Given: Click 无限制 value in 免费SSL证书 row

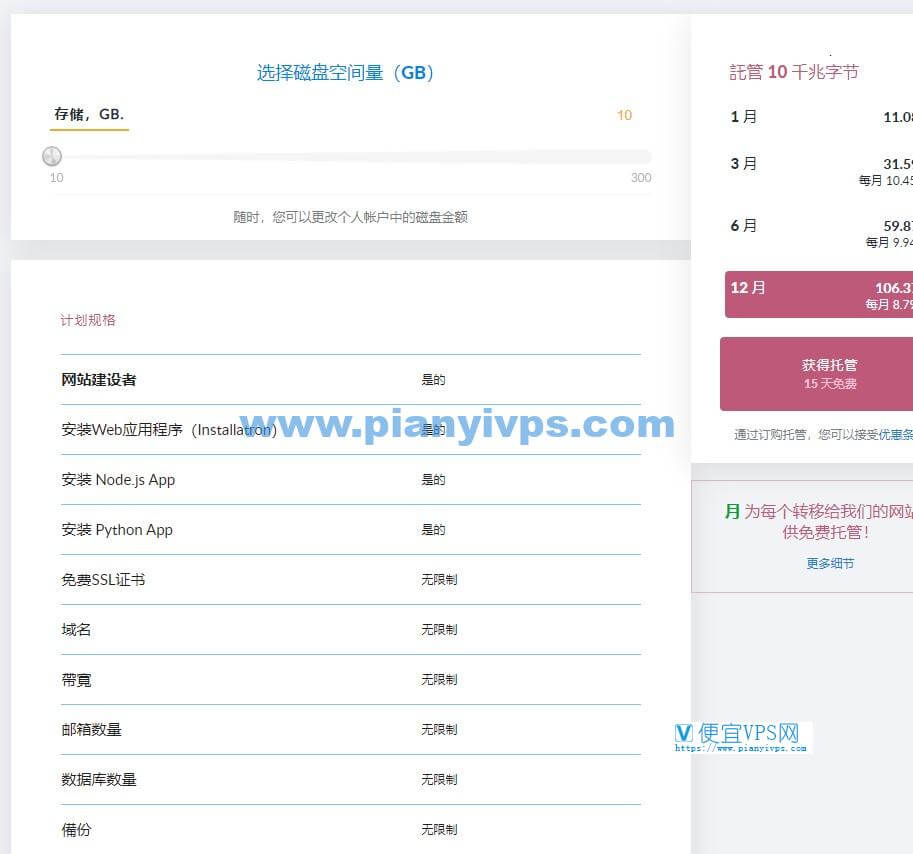Looking at the screenshot, I should (x=439, y=580).
